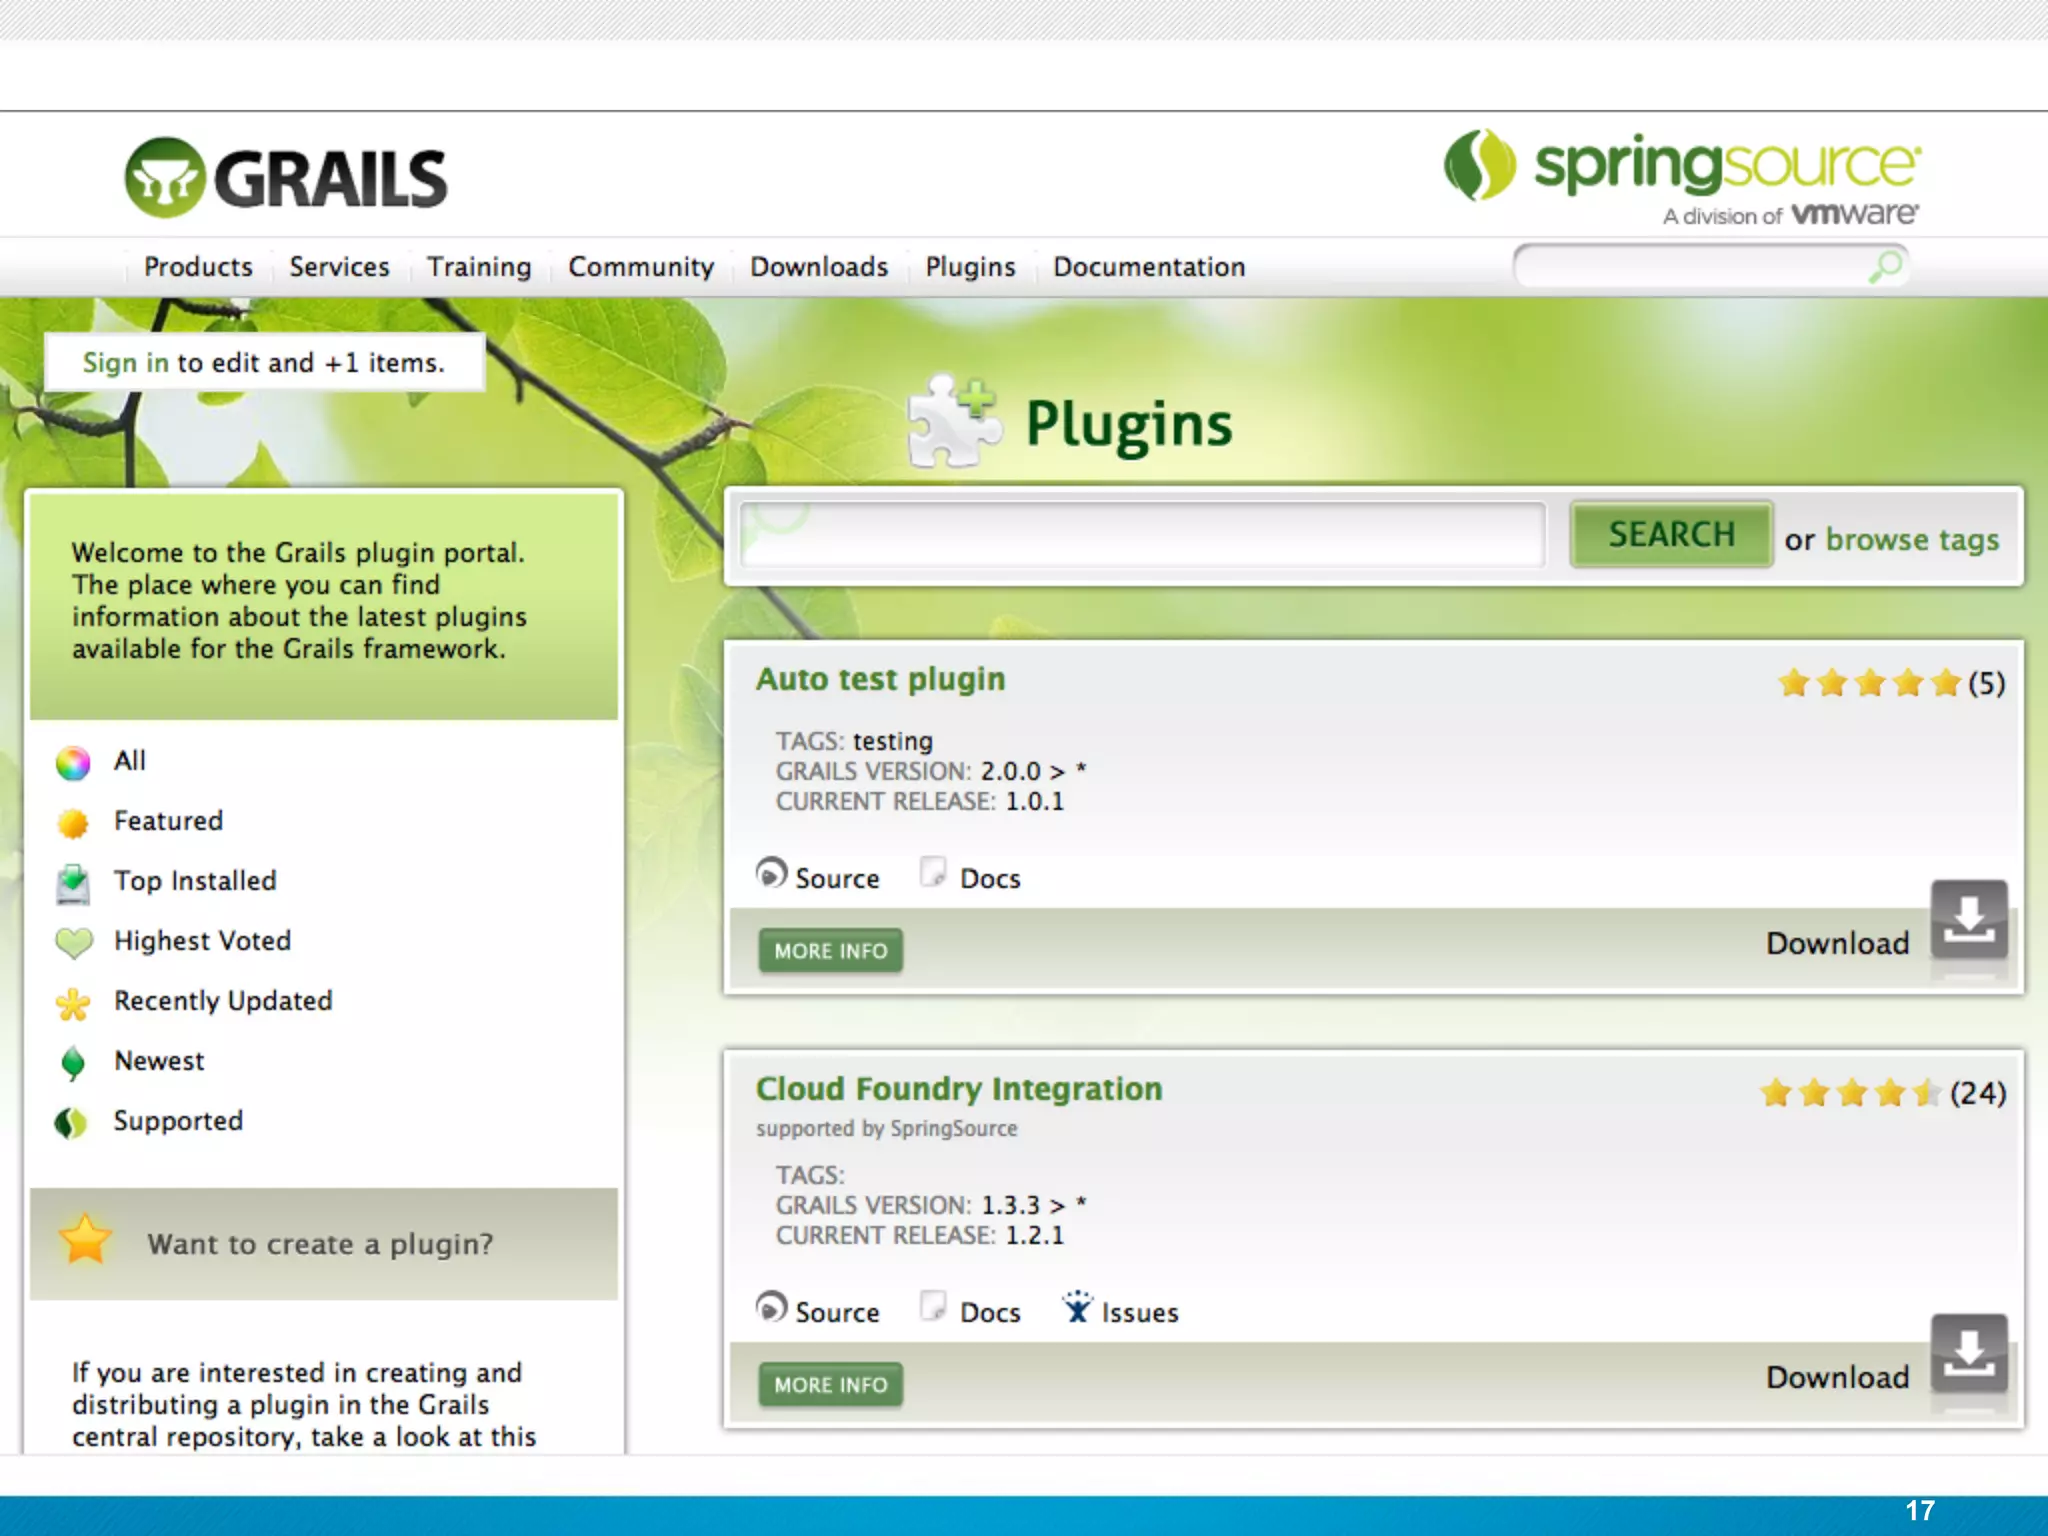Click the plugin search text field
Screen dimensions: 2048x1536
(x=1142, y=535)
